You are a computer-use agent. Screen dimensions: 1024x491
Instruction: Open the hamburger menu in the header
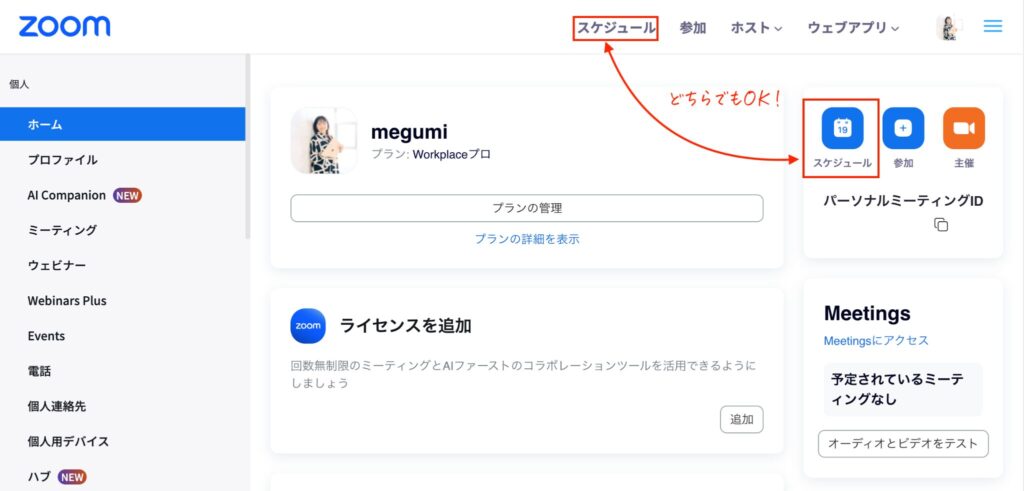click(993, 27)
